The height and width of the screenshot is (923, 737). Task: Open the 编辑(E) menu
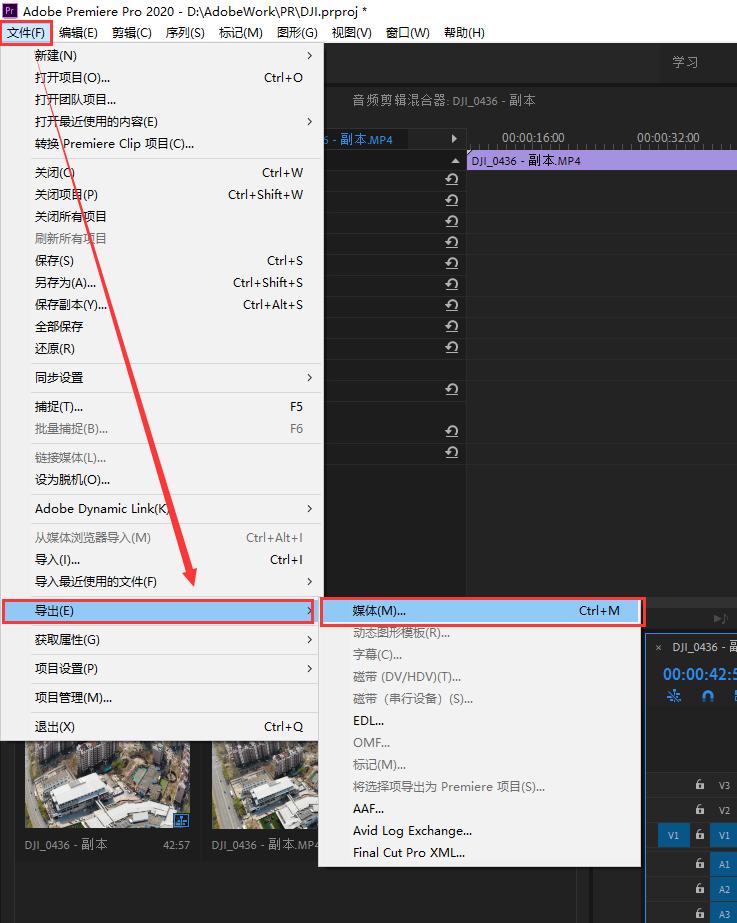pyautogui.click(x=78, y=33)
